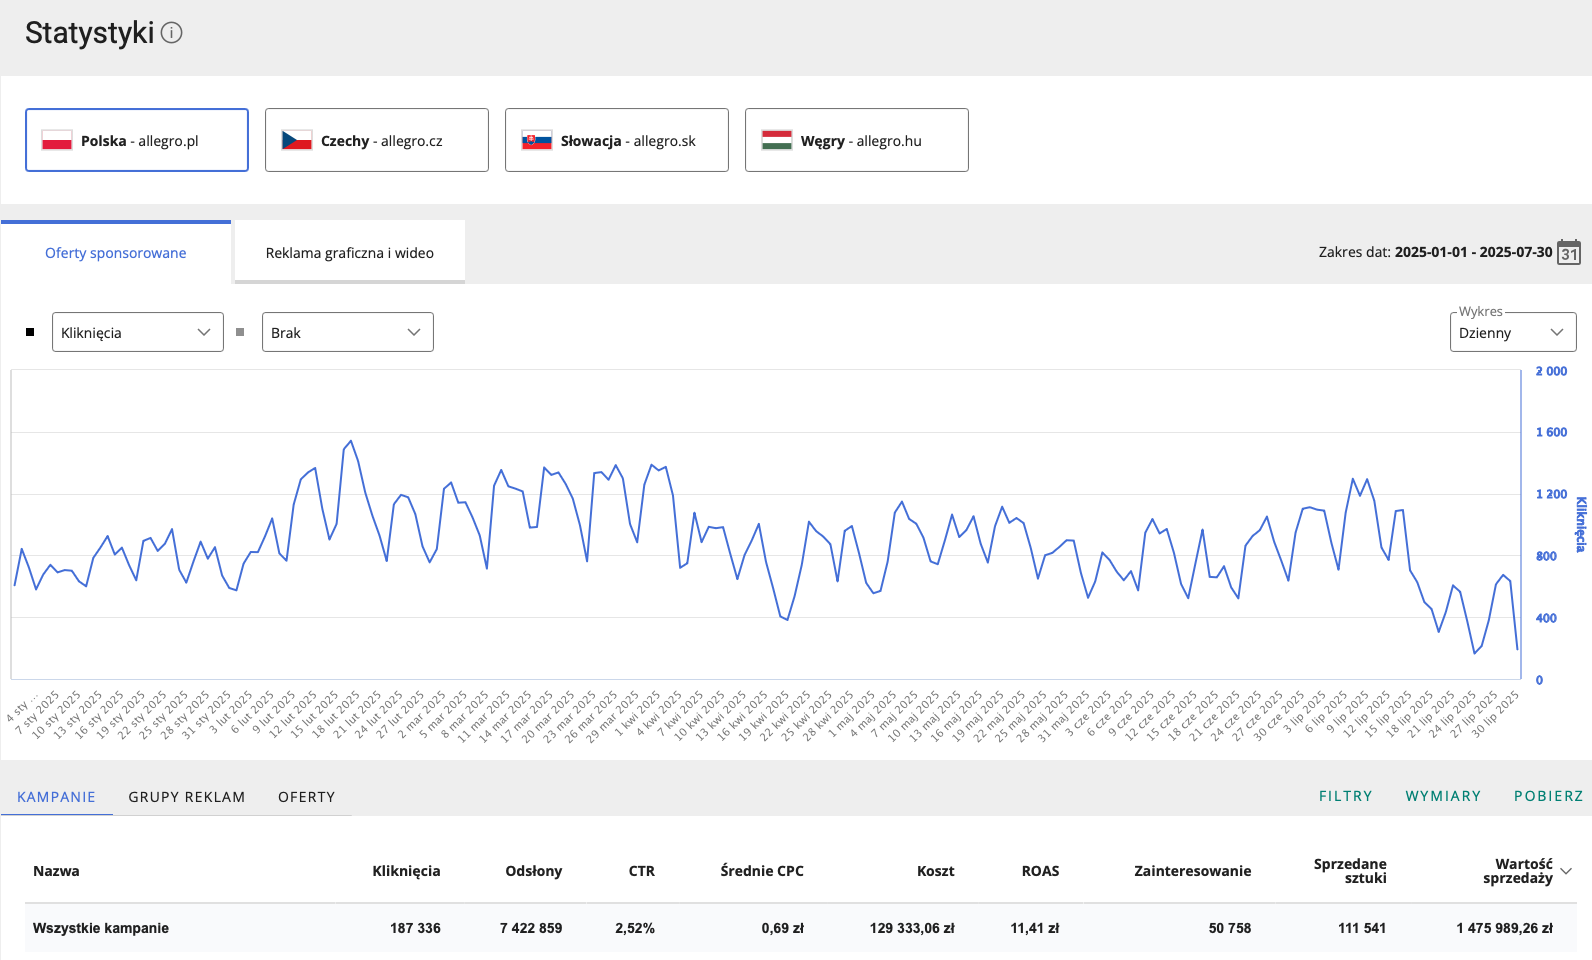1592x960 pixels.
Task: Open the Kliknięcia metric dropdown
Action: pos(138,333)
